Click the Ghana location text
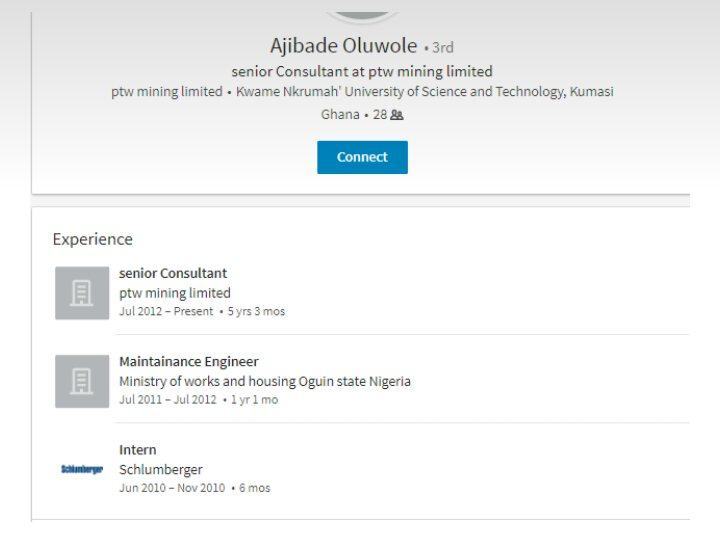This screenshot has width=720, height=546. [340, 114]
